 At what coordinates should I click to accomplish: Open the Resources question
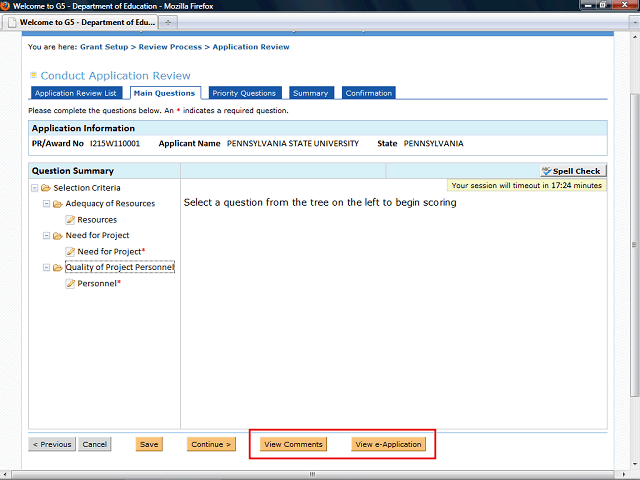pyautogui.click(x=97, y=220)
